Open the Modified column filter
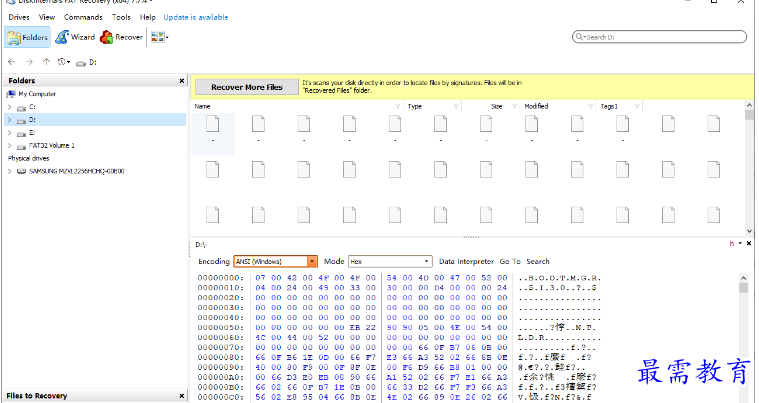This screenshot has height=403, width=759. click(590, 106)
